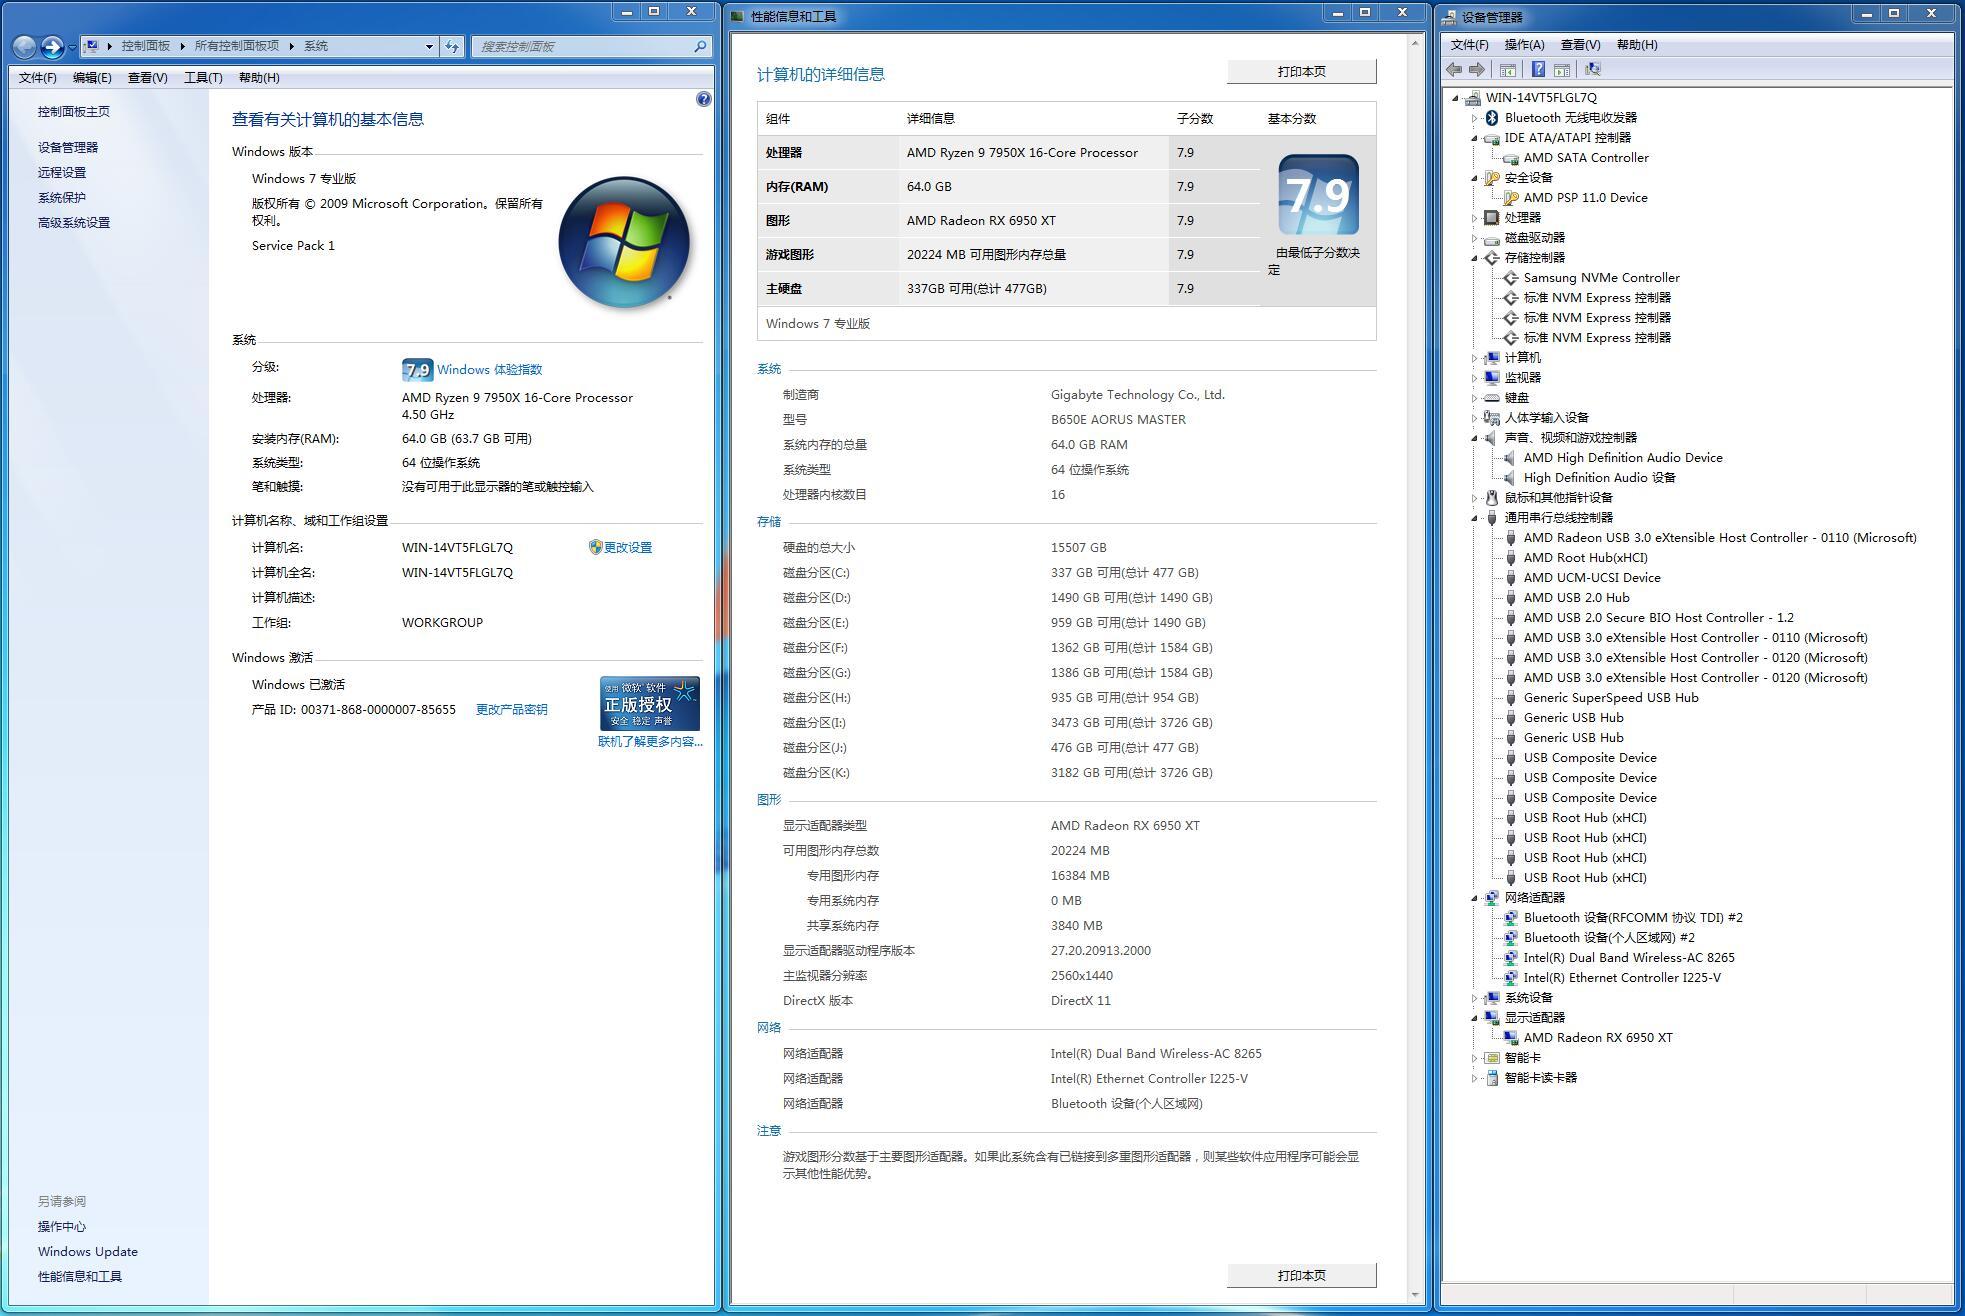Click the blue Help toolbar icon

tap(1538, 70)
